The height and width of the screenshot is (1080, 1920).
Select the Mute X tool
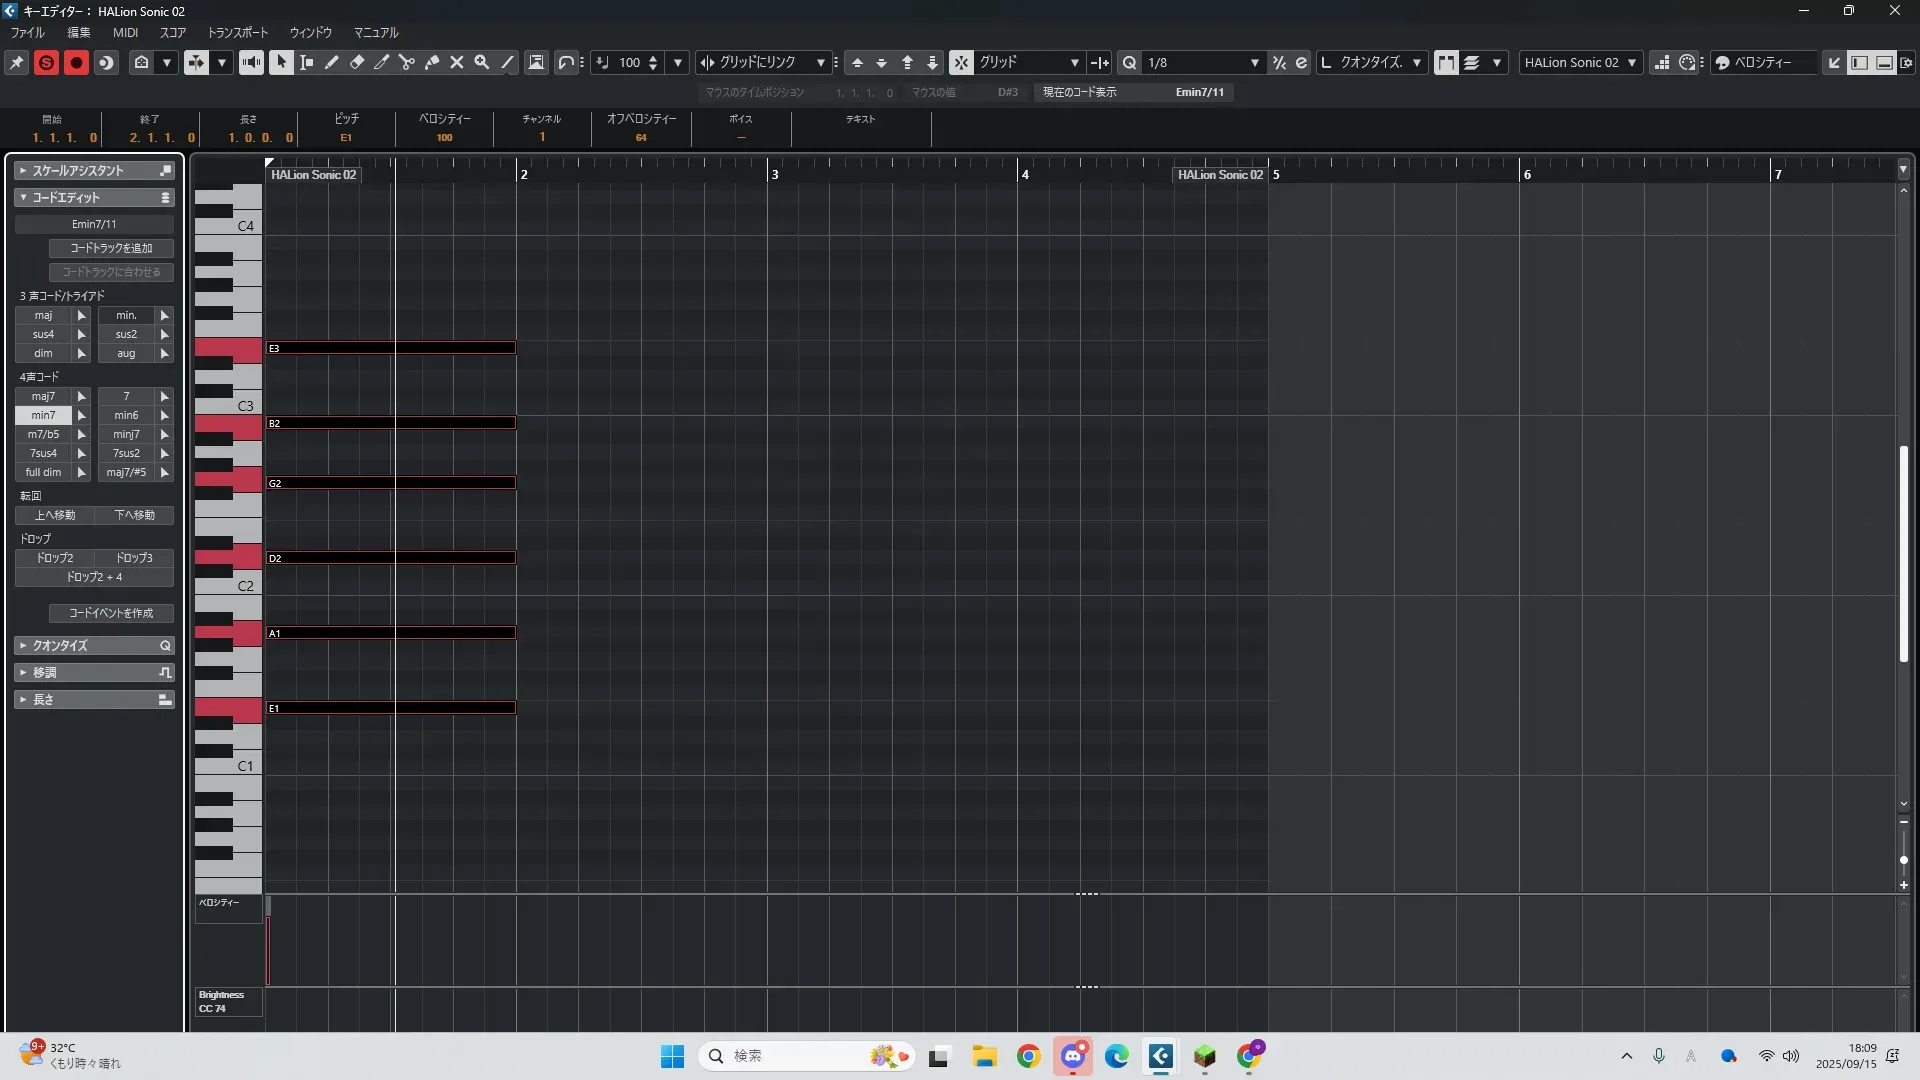pos(457,62)
